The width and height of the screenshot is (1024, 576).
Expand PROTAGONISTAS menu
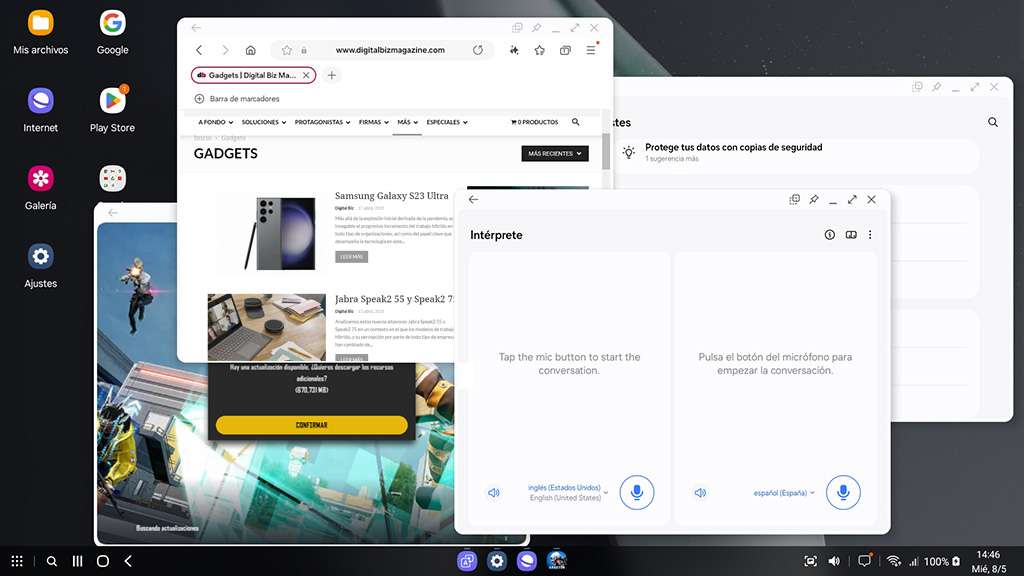pyautogui.click(x=322, y=122)
